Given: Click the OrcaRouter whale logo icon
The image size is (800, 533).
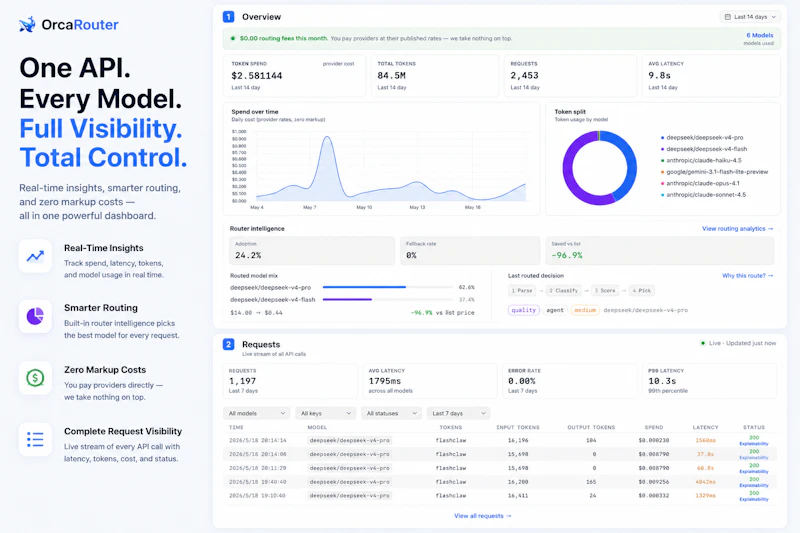Looking at the screenshot, I should [28, 24].
